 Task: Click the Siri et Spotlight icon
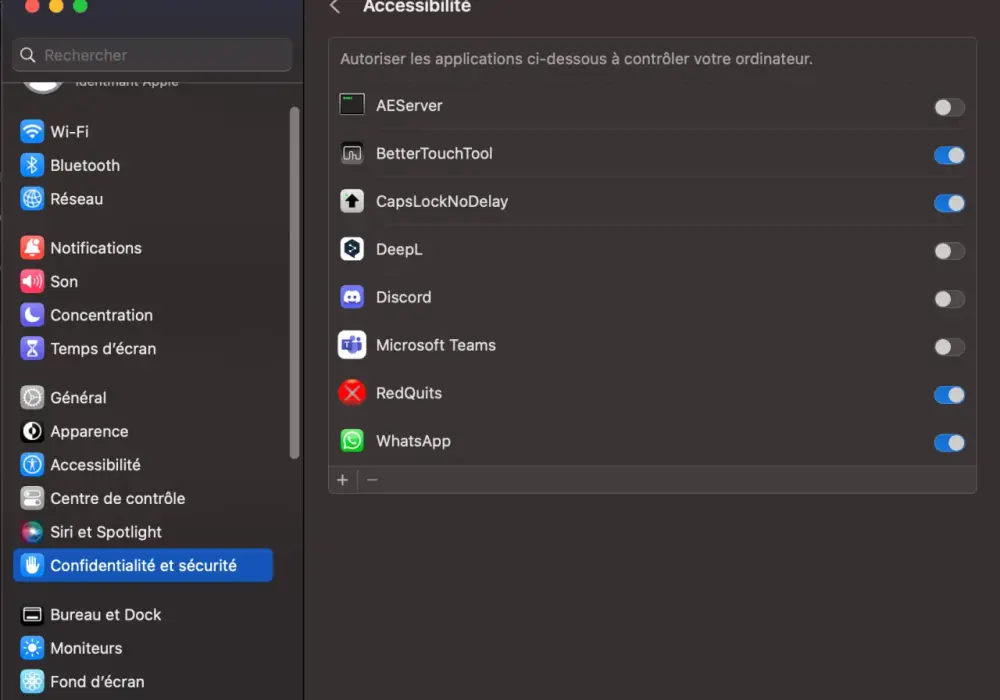click(x=32, y=532)
